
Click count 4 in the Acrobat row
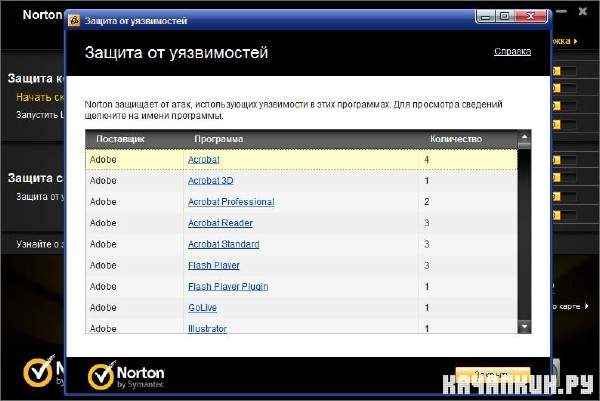point(427,160)
